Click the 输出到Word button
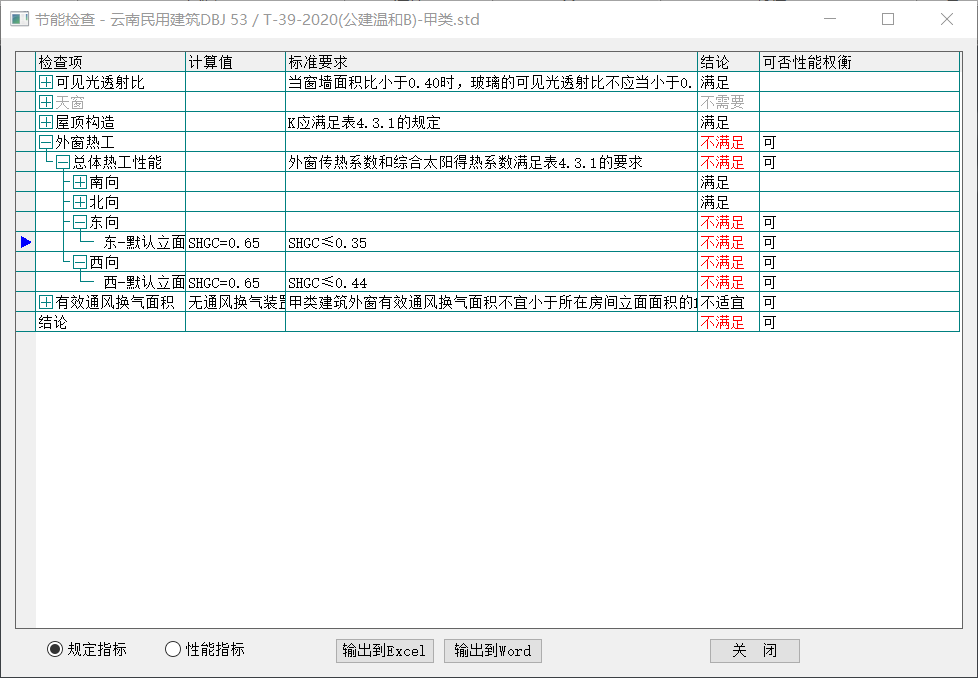Image resolution: width=978 pixels, height=678 pixels. pos(492,651)
